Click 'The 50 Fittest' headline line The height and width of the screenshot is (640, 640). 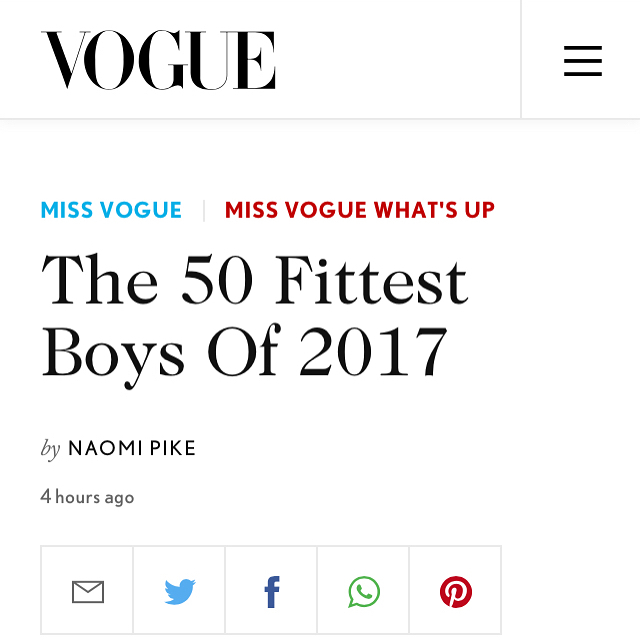[254, 281]
